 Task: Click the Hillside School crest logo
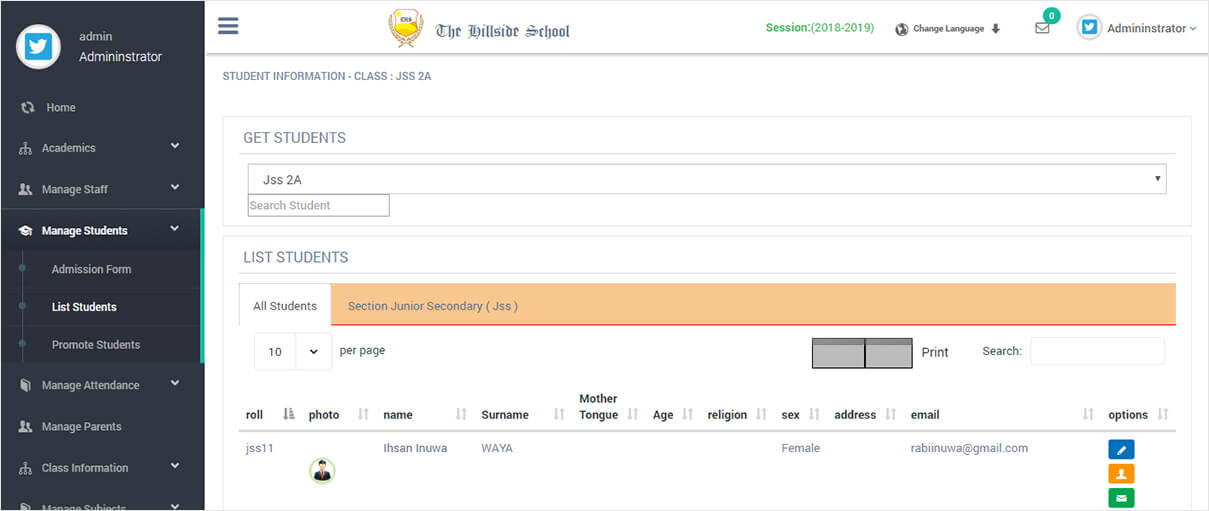(x=405, y=28)
